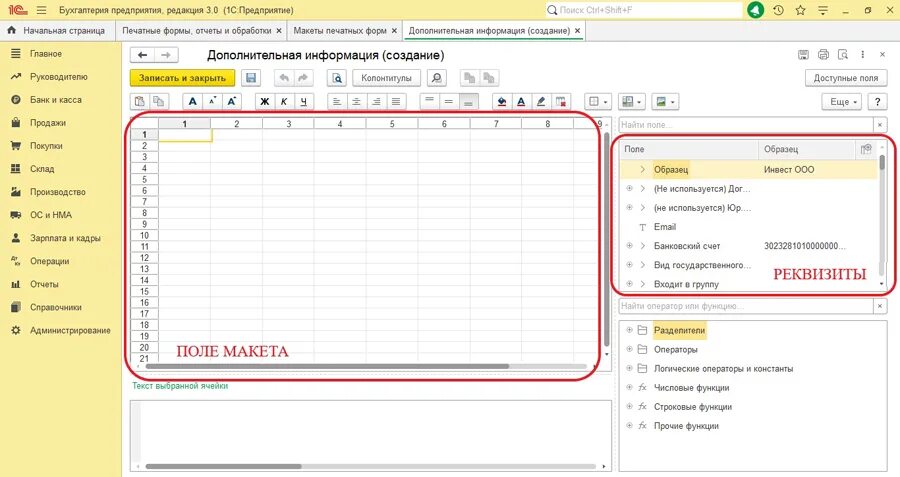Image resolution: width=900 pixels, height=477 pixels.
Task: Set horizontal alignment to right
Action: point(376,102)
